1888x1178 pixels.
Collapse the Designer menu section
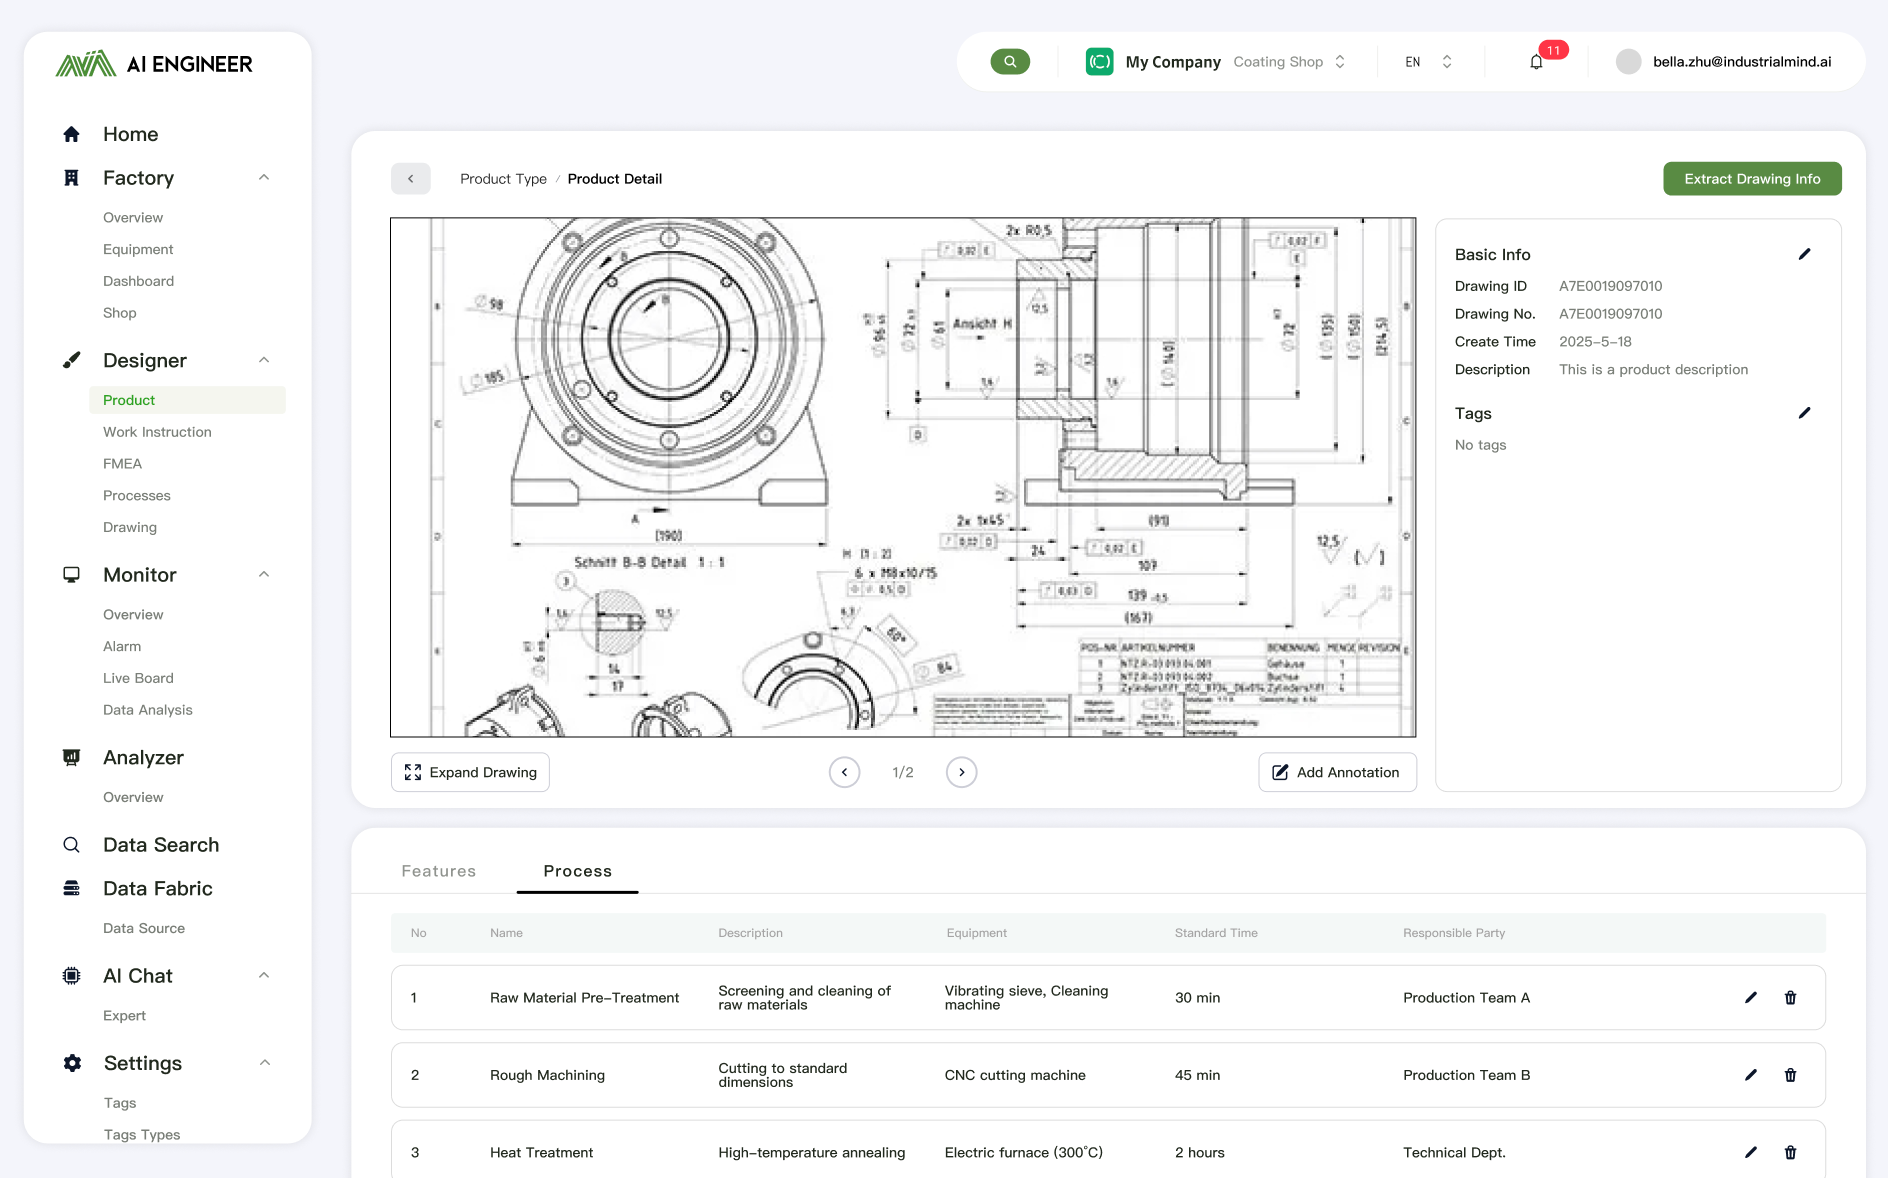click(x=264, y=360)
